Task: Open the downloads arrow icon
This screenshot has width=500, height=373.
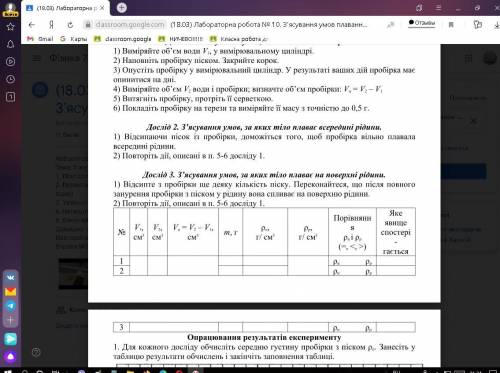Action: pyautogui.click(x=497, y=25)
